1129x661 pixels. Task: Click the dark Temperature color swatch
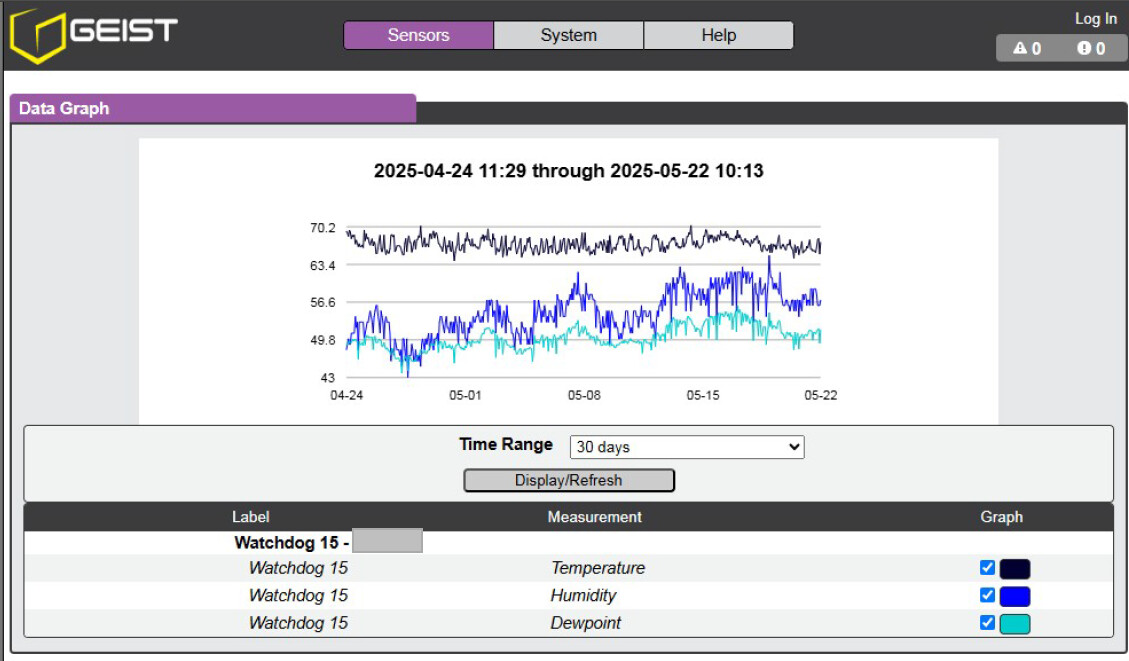(x=1013, y=567)
